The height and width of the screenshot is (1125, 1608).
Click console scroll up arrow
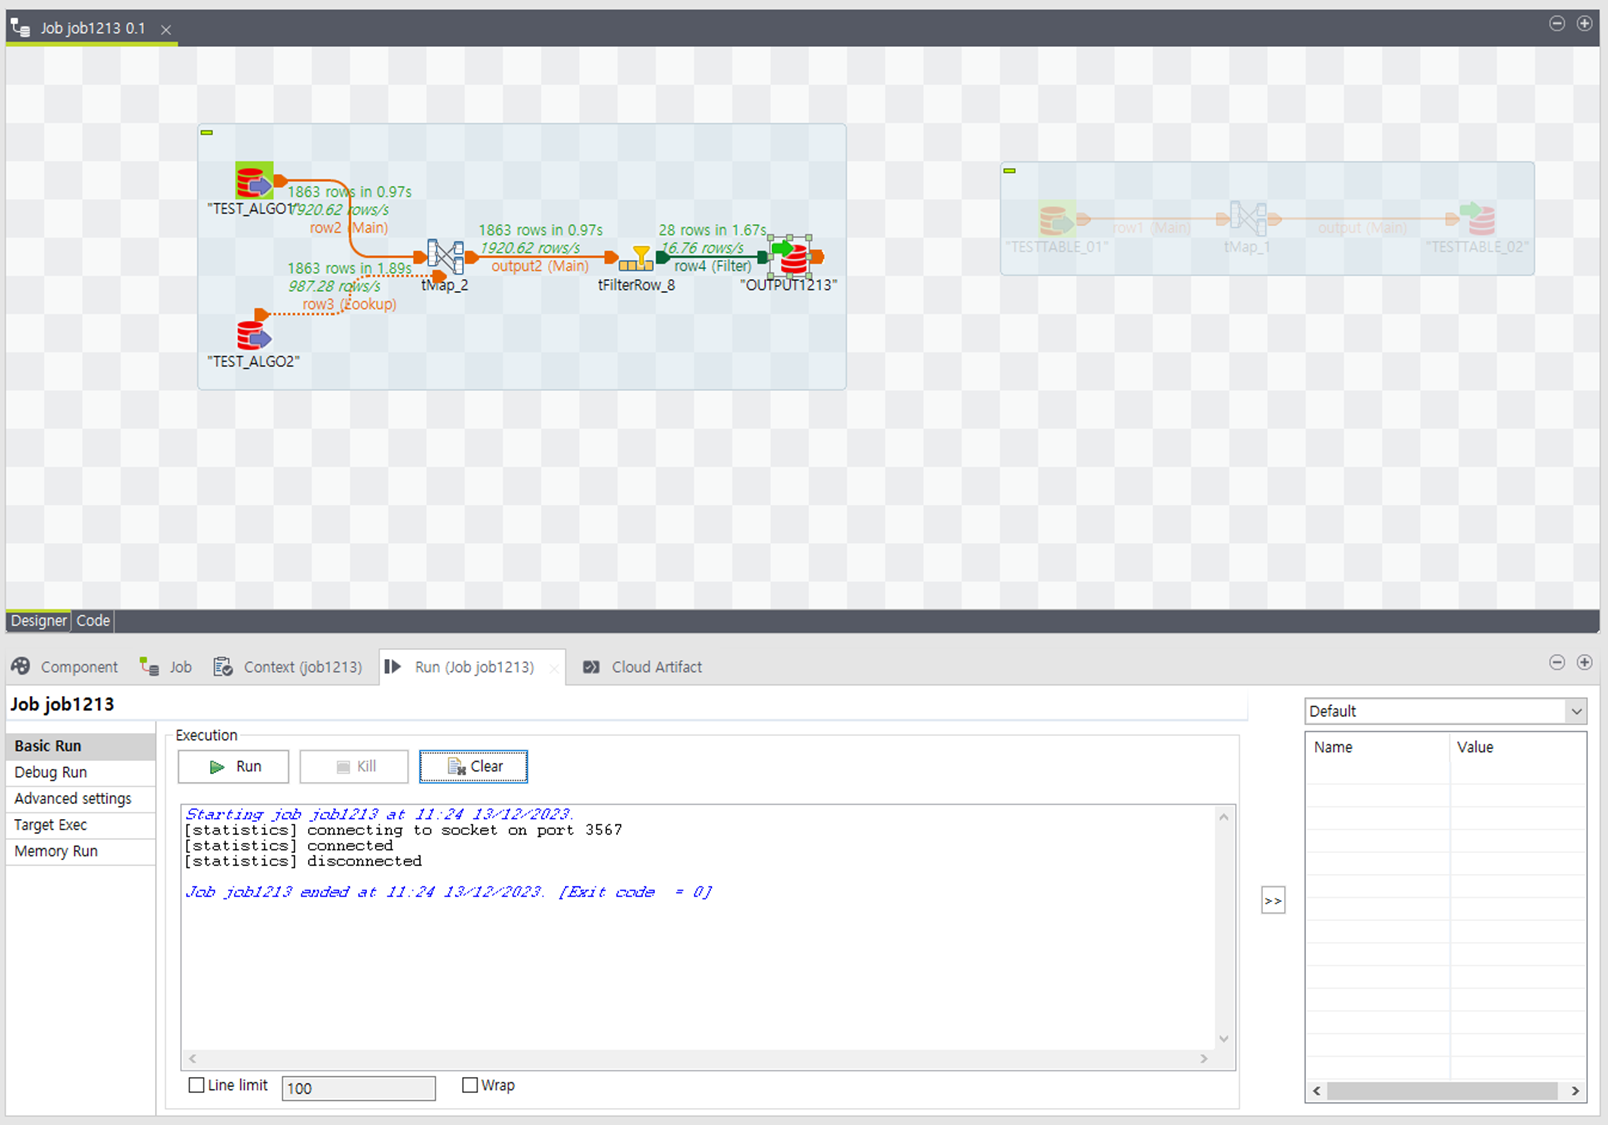coord(1224,817)
